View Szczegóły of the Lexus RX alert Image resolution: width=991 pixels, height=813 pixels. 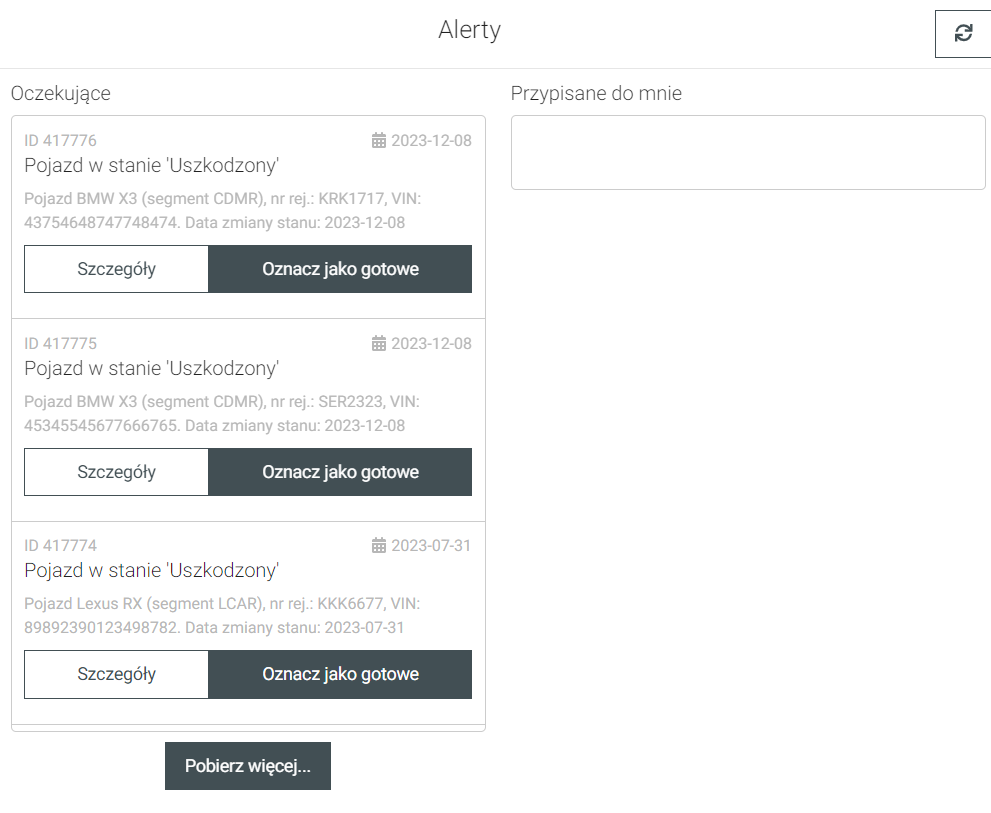116,674
